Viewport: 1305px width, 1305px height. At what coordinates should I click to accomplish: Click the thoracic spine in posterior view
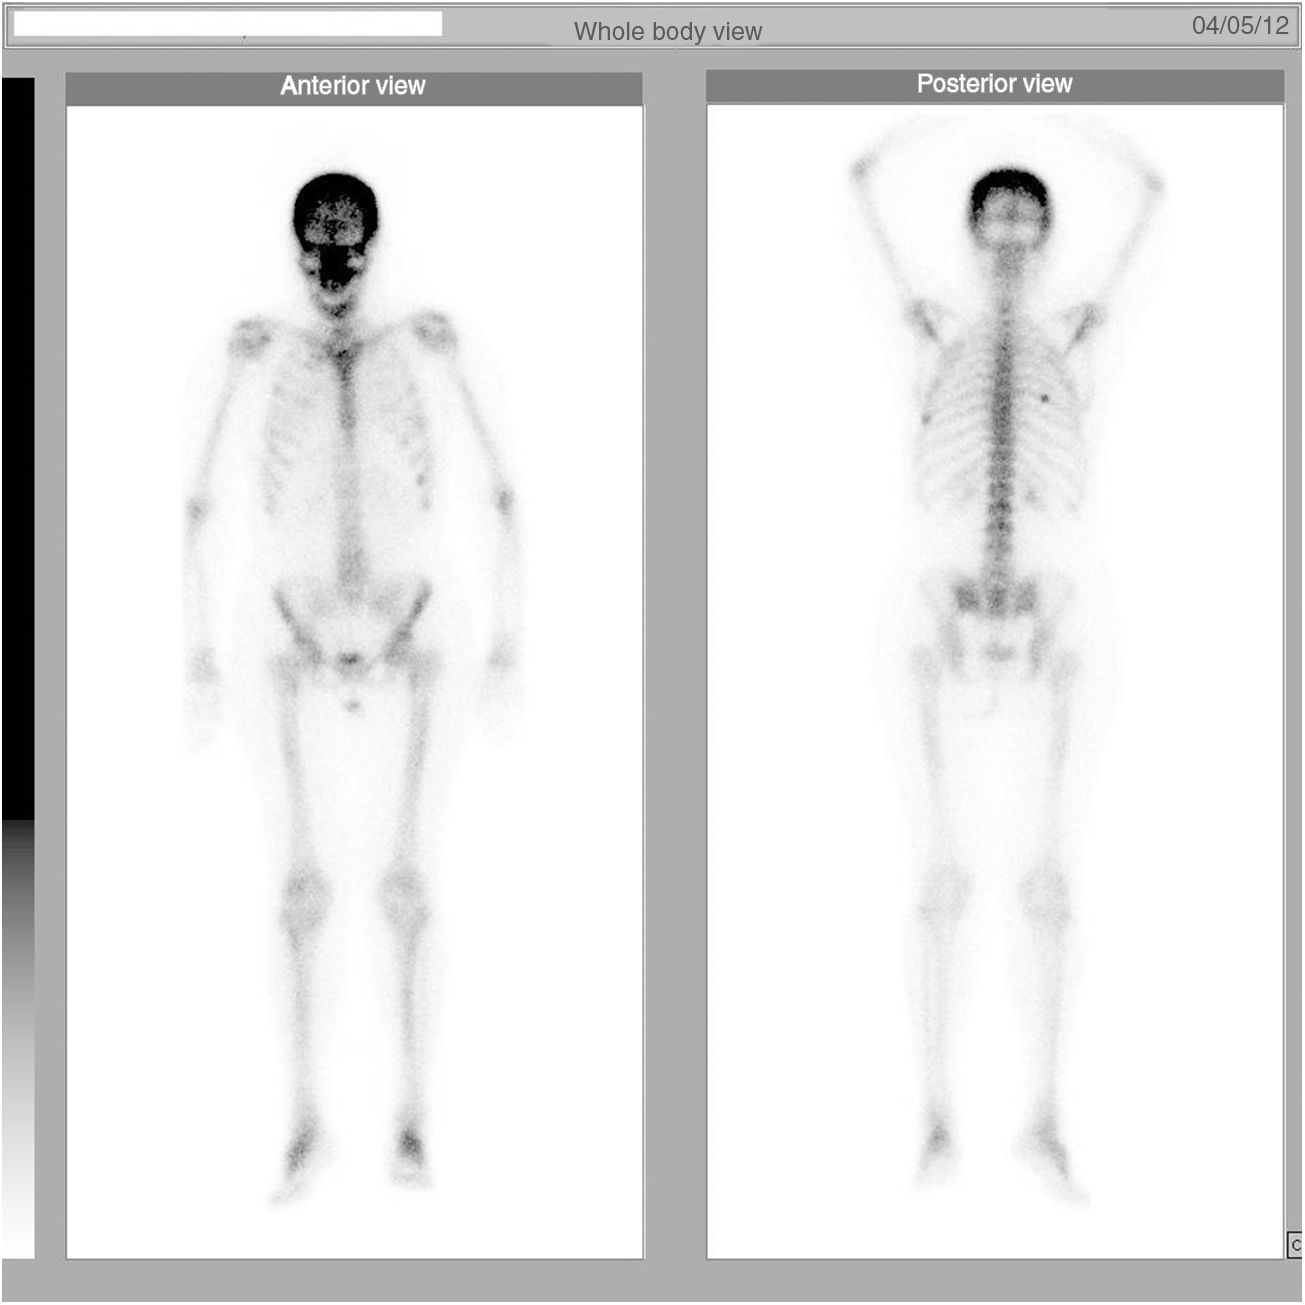1000,420
